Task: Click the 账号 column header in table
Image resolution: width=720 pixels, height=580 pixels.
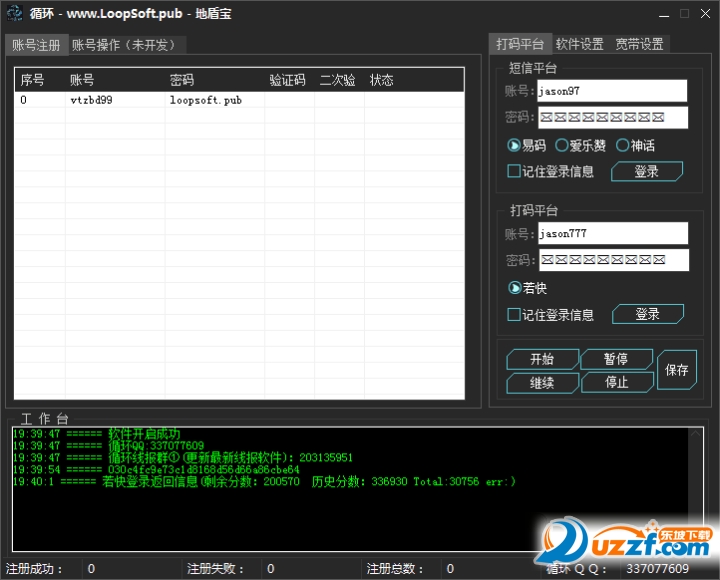Action: 115,80
